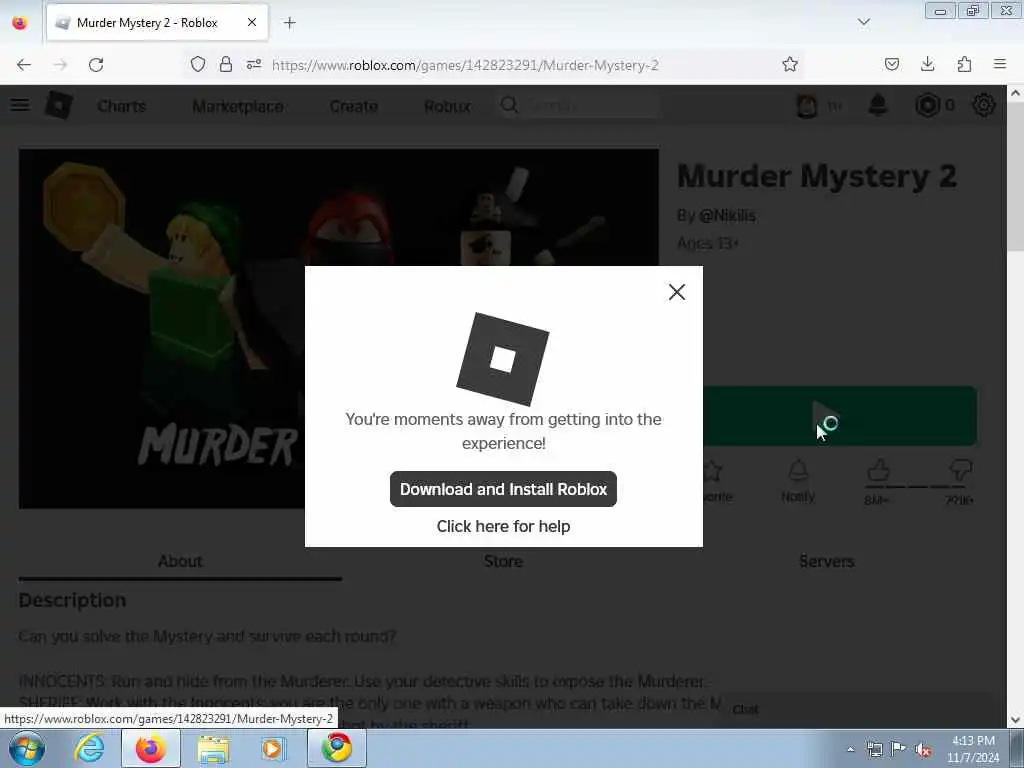Save page to Pocket
This screenshot has height=768, width=1024.
pos(891,64)
